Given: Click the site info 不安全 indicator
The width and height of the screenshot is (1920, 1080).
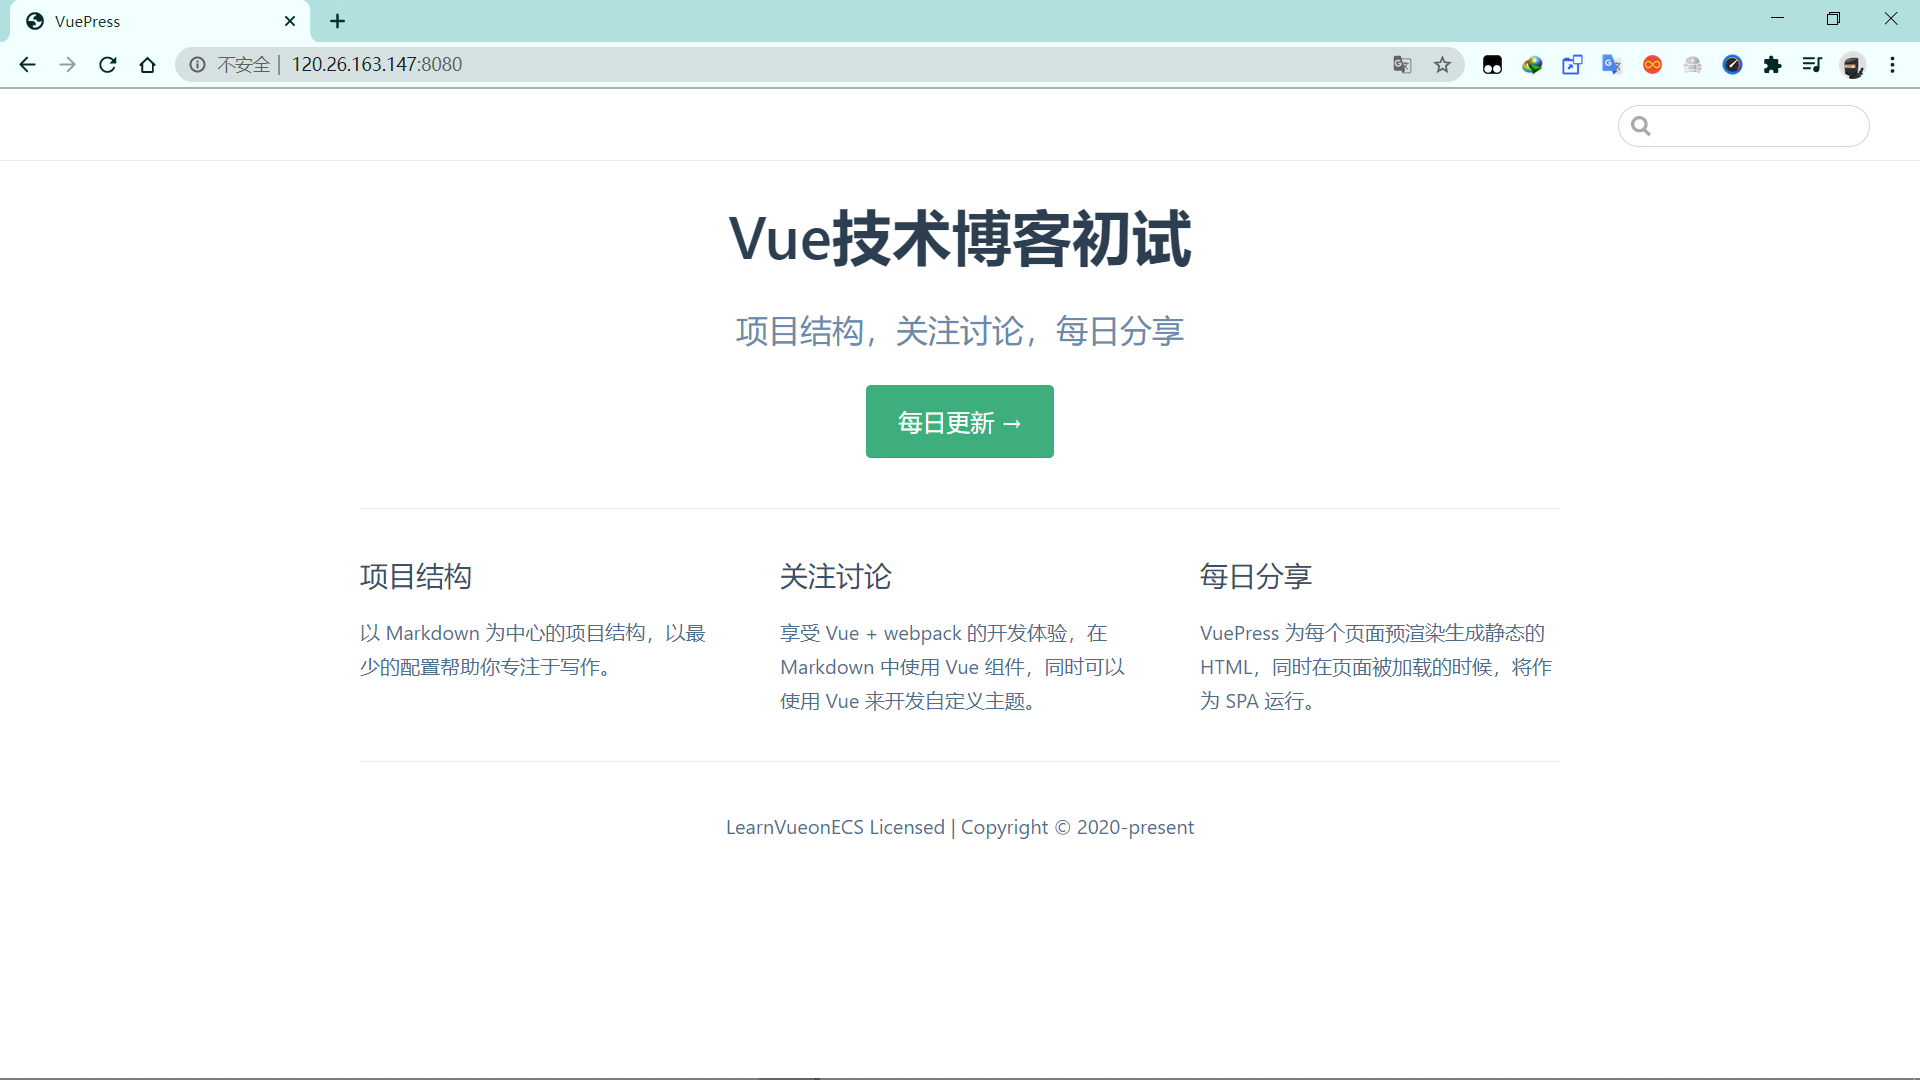Looking at the screenshot, I should click(x=230, y=65).
